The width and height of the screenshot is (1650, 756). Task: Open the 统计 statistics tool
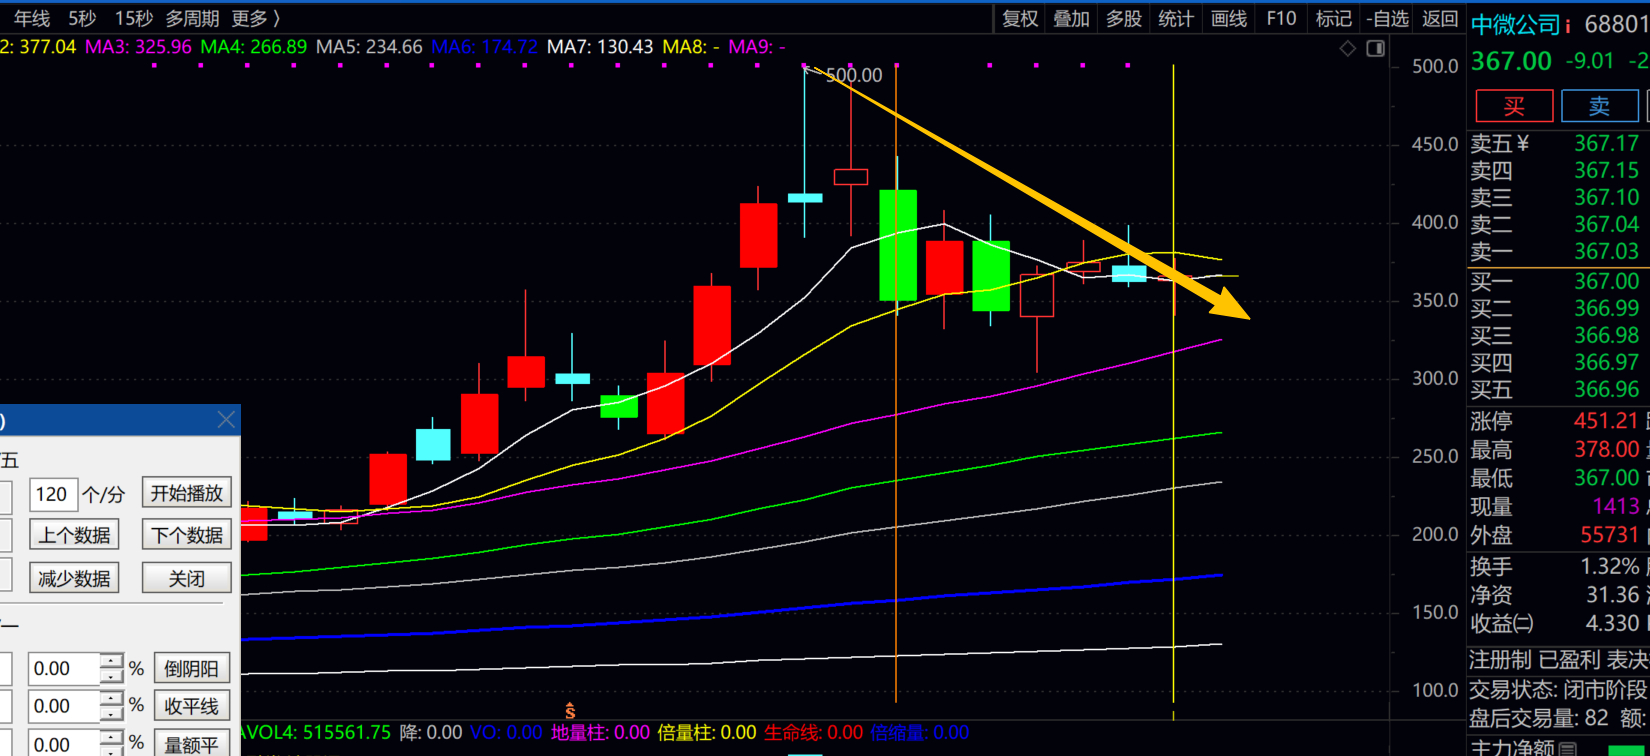(x=1175, y=19)
